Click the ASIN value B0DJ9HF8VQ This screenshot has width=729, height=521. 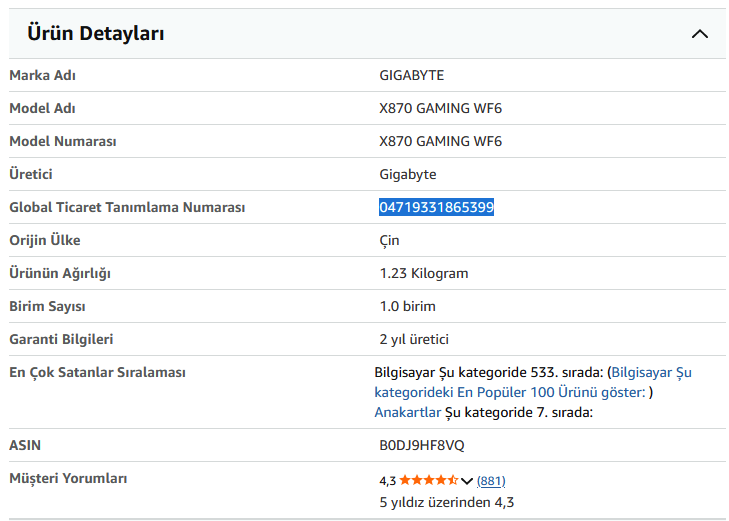[422, 445]
